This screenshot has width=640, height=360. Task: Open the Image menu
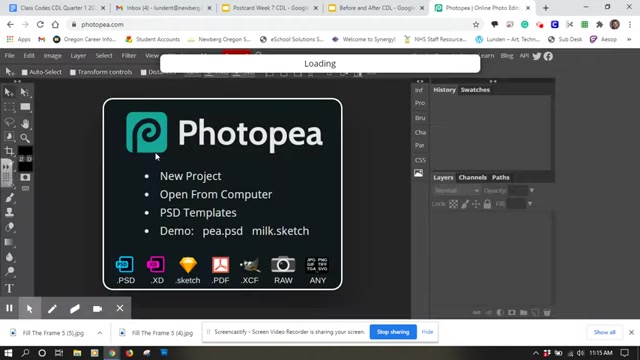click(x=53, y=56)
